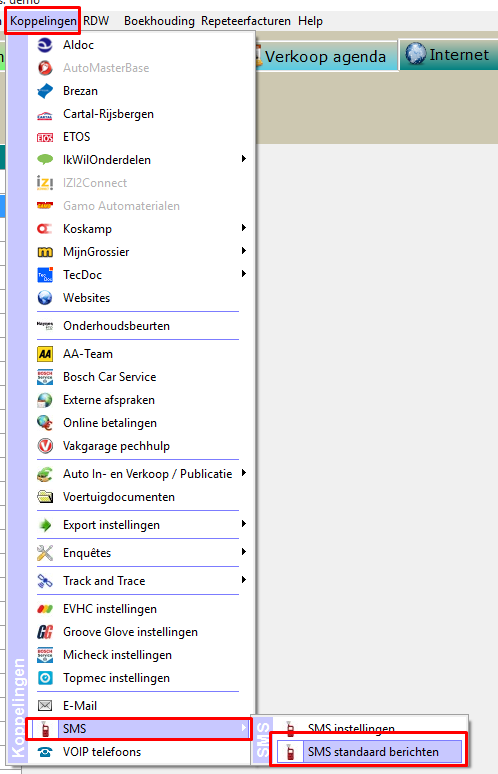Open the RDW menu
The image size is (498, 774).
96,21
